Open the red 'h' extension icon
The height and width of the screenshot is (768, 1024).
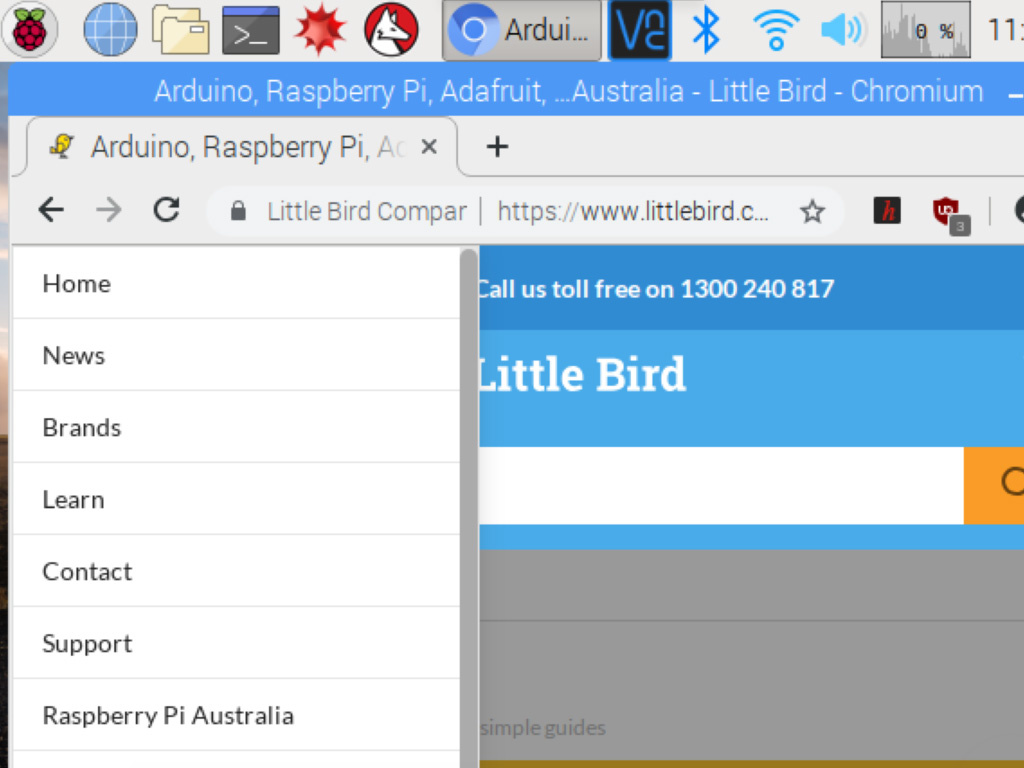coord(887,211)
